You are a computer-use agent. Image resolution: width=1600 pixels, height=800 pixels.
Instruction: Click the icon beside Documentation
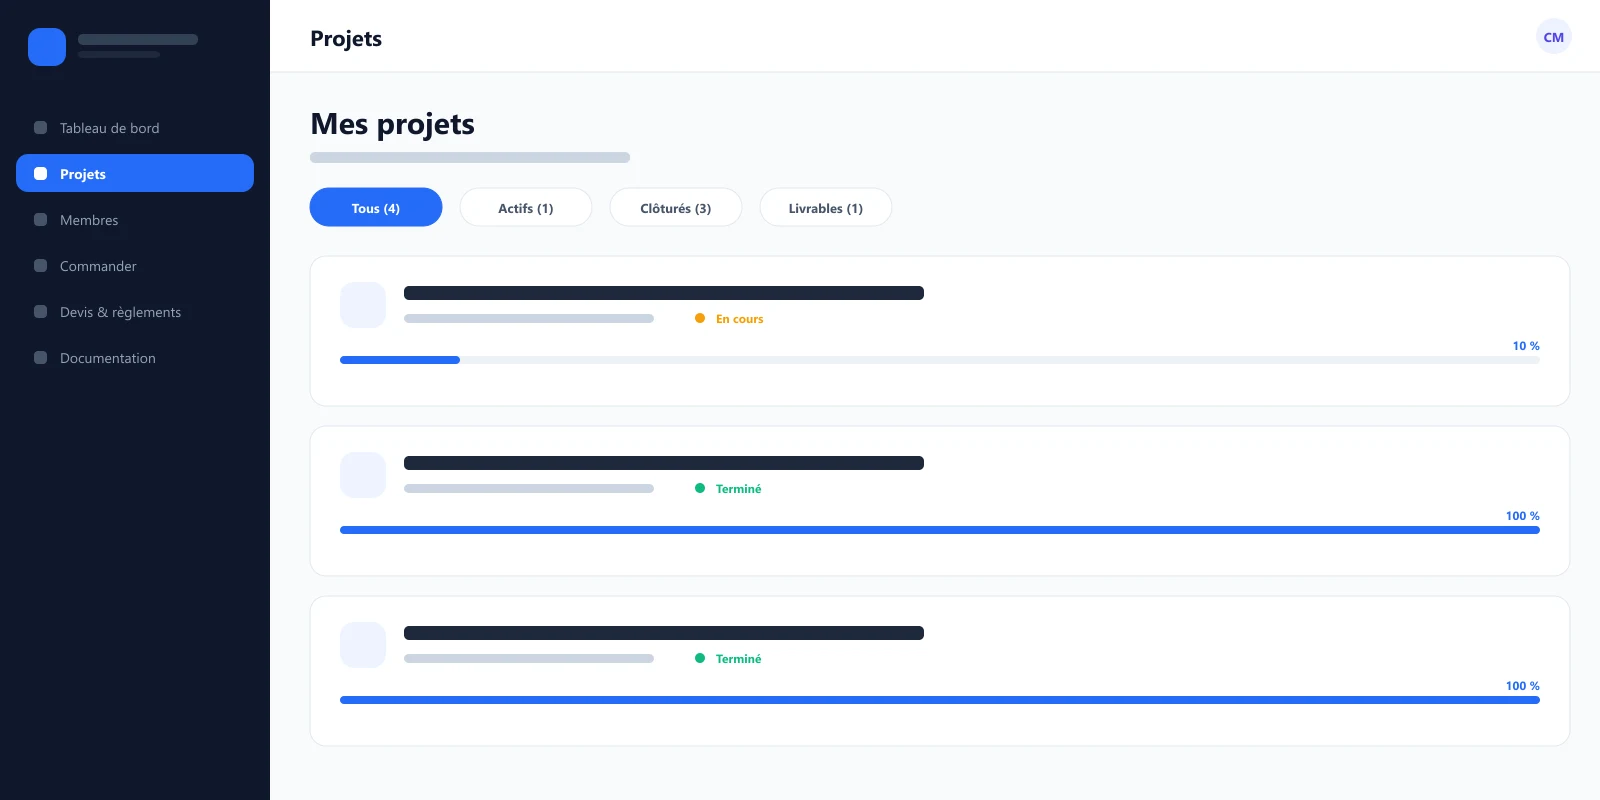coord(41,358)
